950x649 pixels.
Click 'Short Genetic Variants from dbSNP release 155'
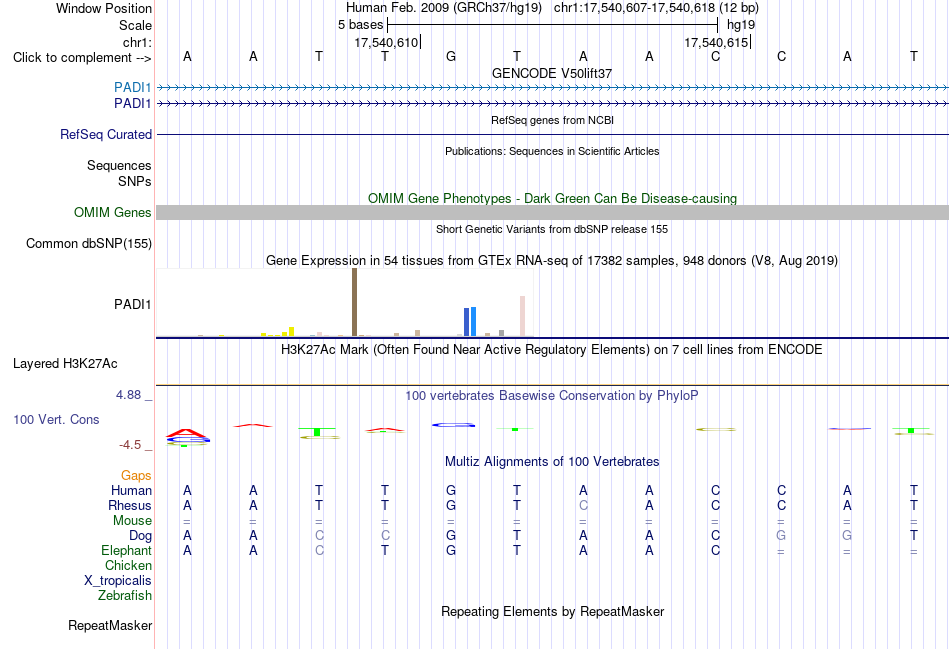point(552,230)
